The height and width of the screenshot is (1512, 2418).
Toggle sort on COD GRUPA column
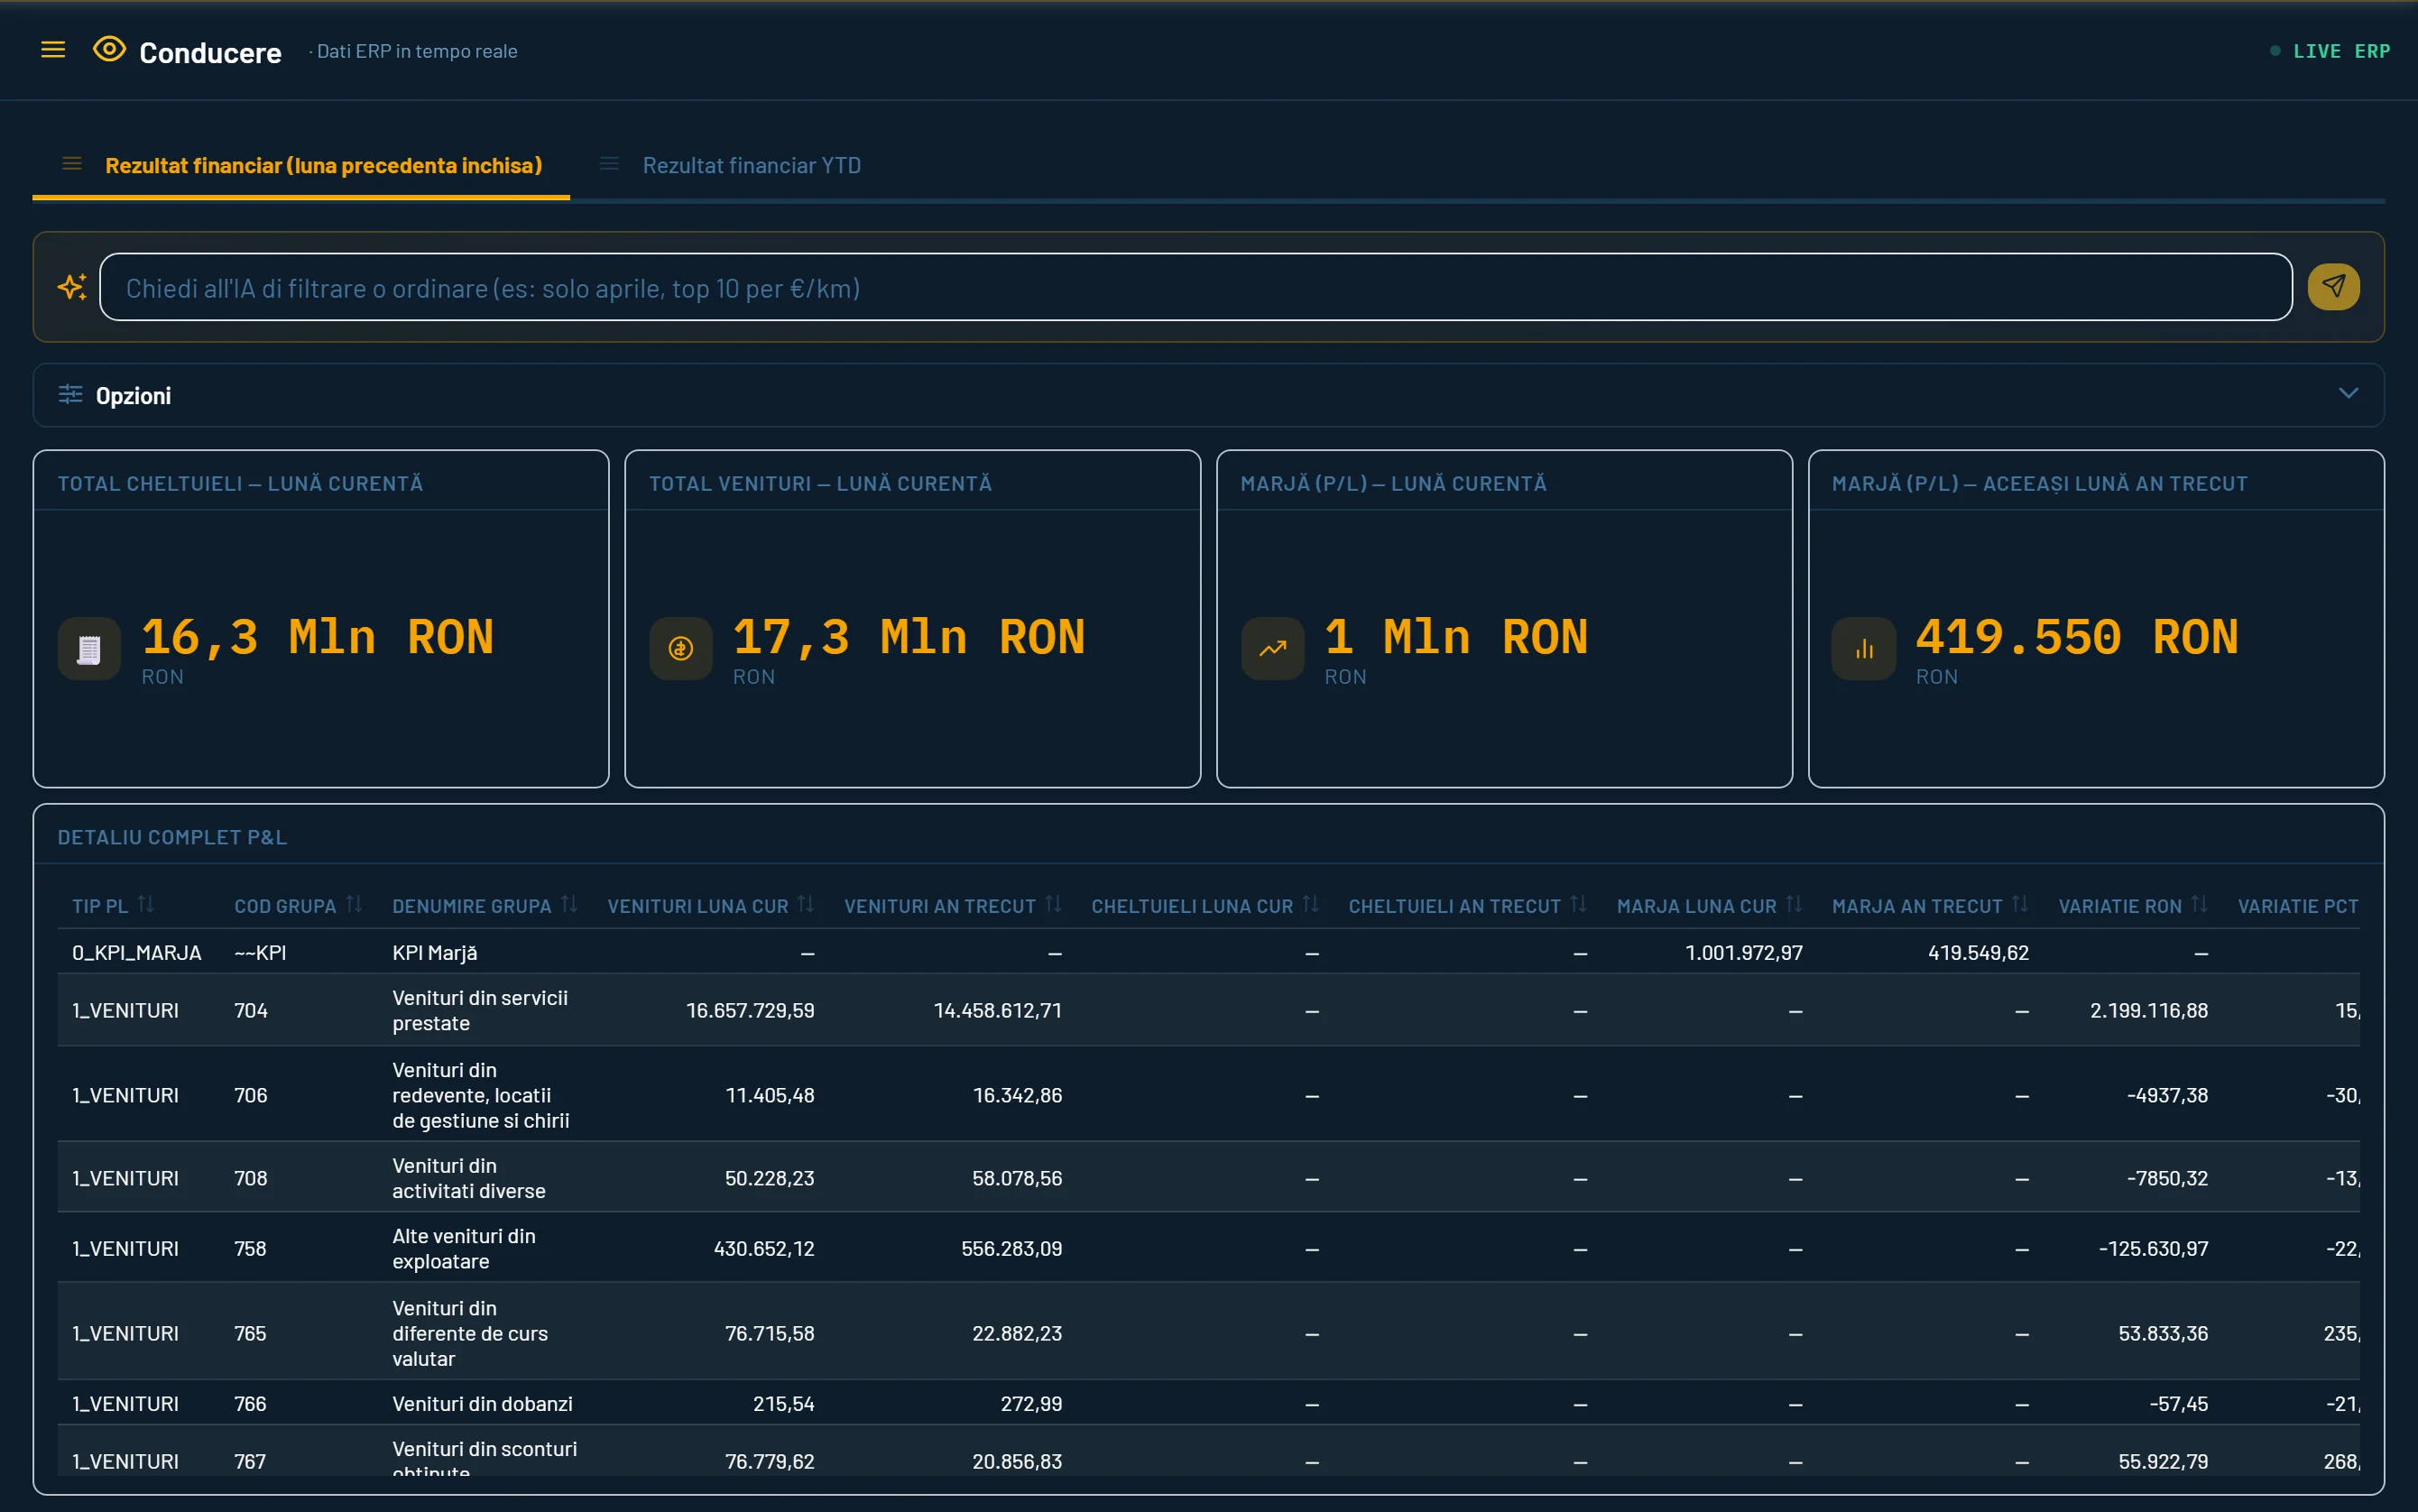(354, 904)
